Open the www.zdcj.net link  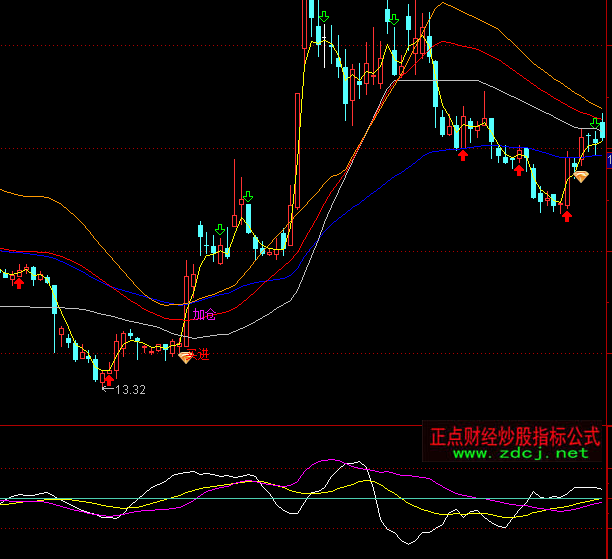tap(520, 453)
